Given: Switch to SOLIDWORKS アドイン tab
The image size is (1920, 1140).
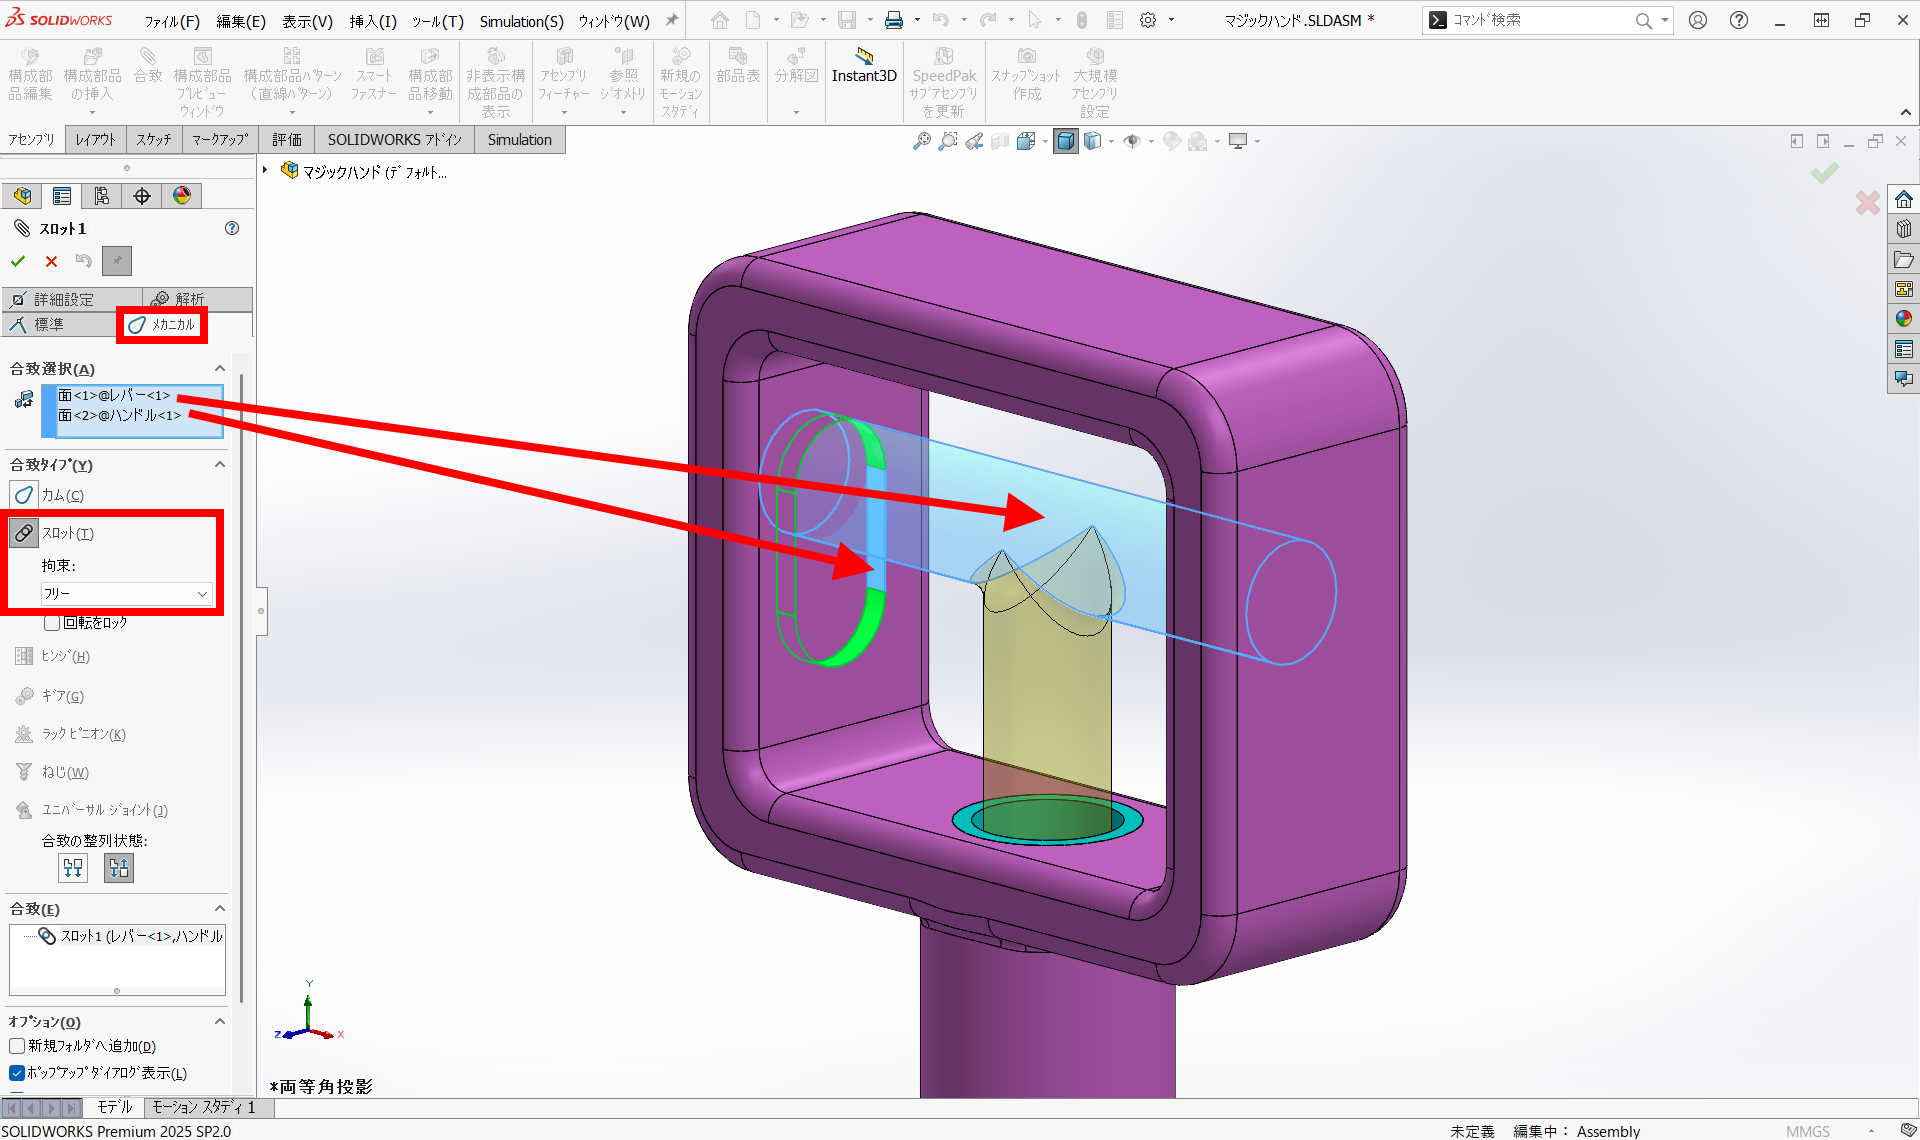Looking at the screenshot, I should pyautogui.click(x=395, y=140).
